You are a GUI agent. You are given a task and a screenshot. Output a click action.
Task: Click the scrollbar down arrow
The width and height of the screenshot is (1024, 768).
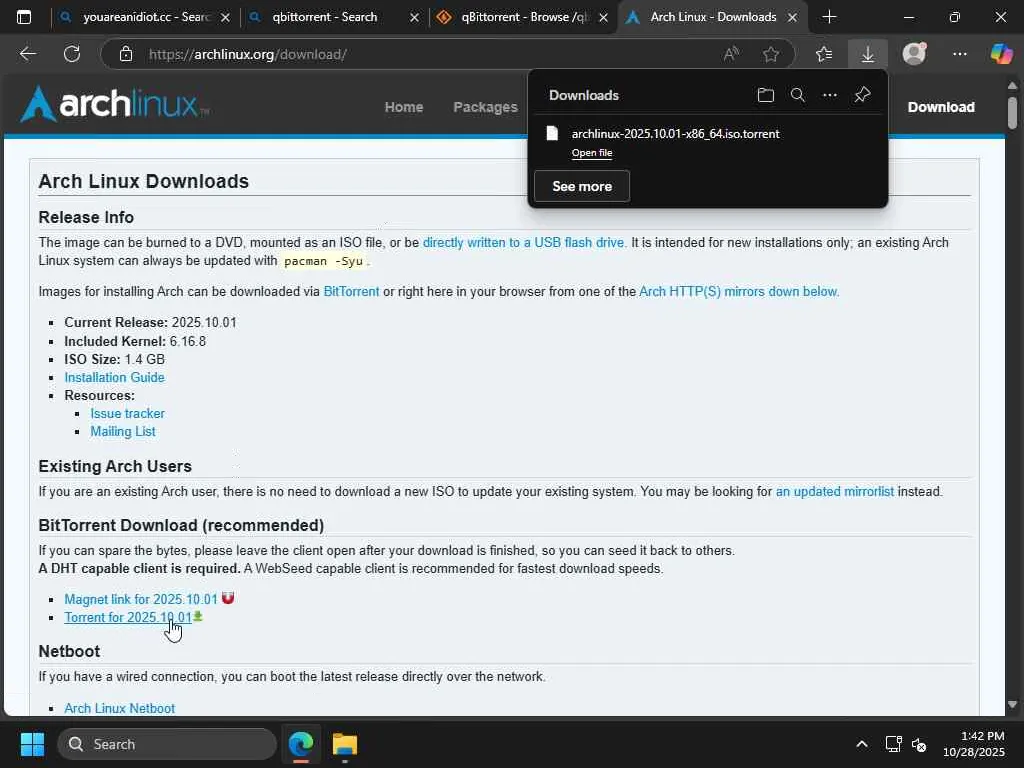(1012, 705)
